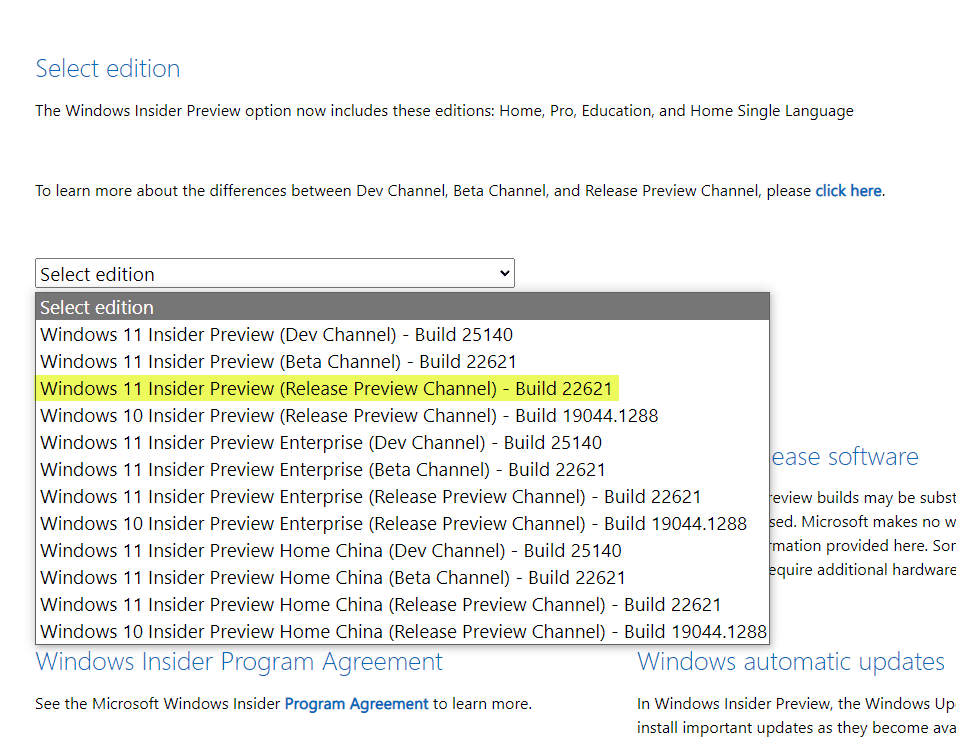This screenshot has width=956, height=738.
Task: Choose Windows 11 Insider Preview Enterprise Dev Channel
Action: click(x=321, y=442)
